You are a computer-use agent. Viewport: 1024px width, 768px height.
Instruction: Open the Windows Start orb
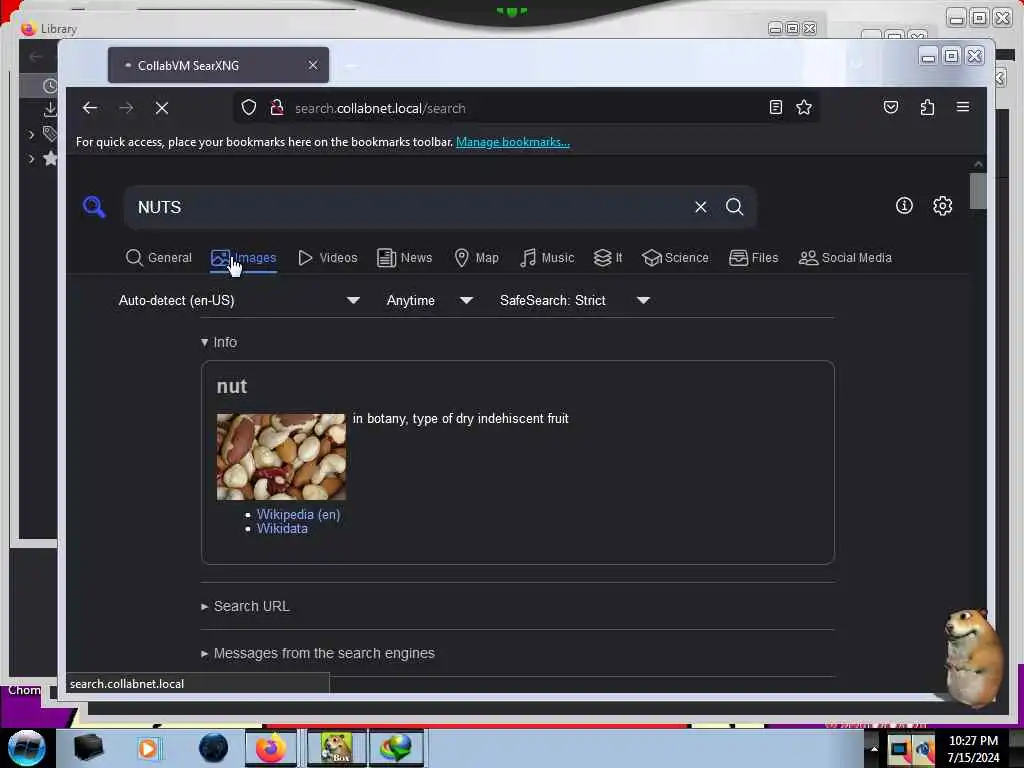pos(27,748)
